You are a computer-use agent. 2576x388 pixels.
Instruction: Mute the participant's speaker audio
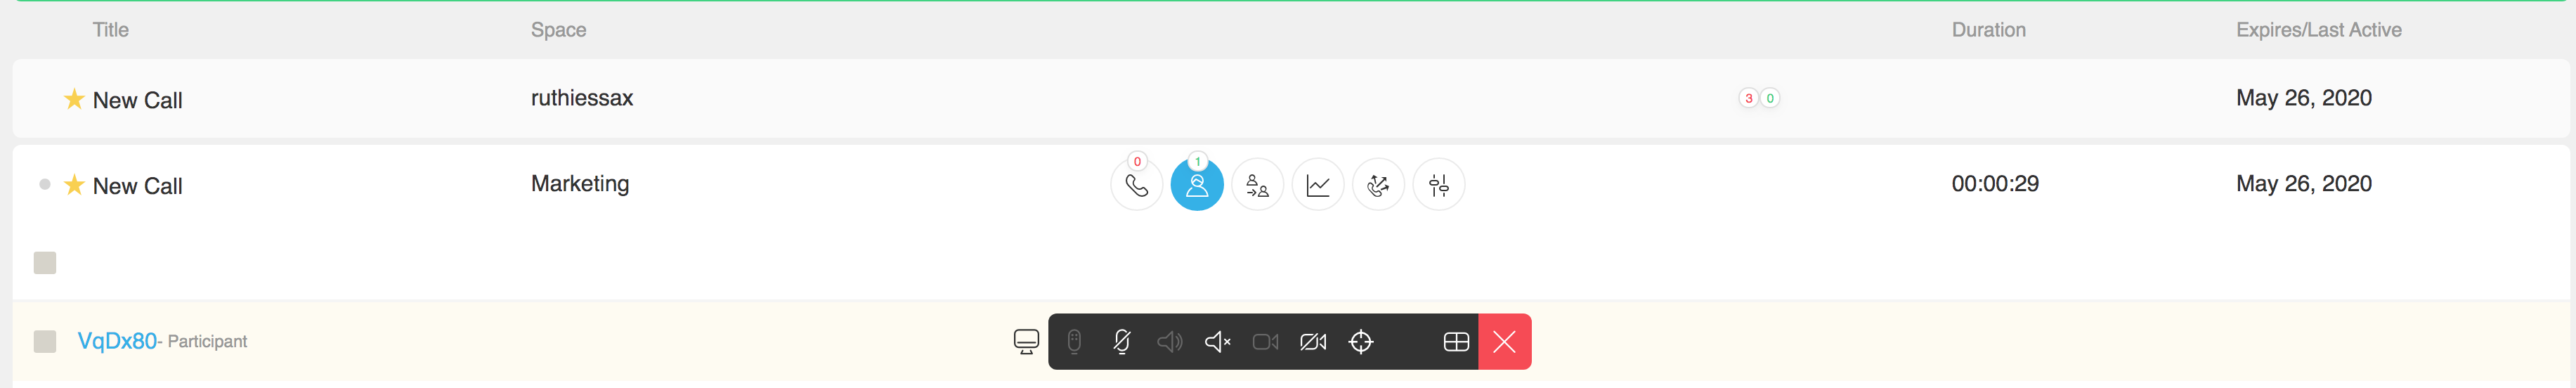[x=1217, y=342]
